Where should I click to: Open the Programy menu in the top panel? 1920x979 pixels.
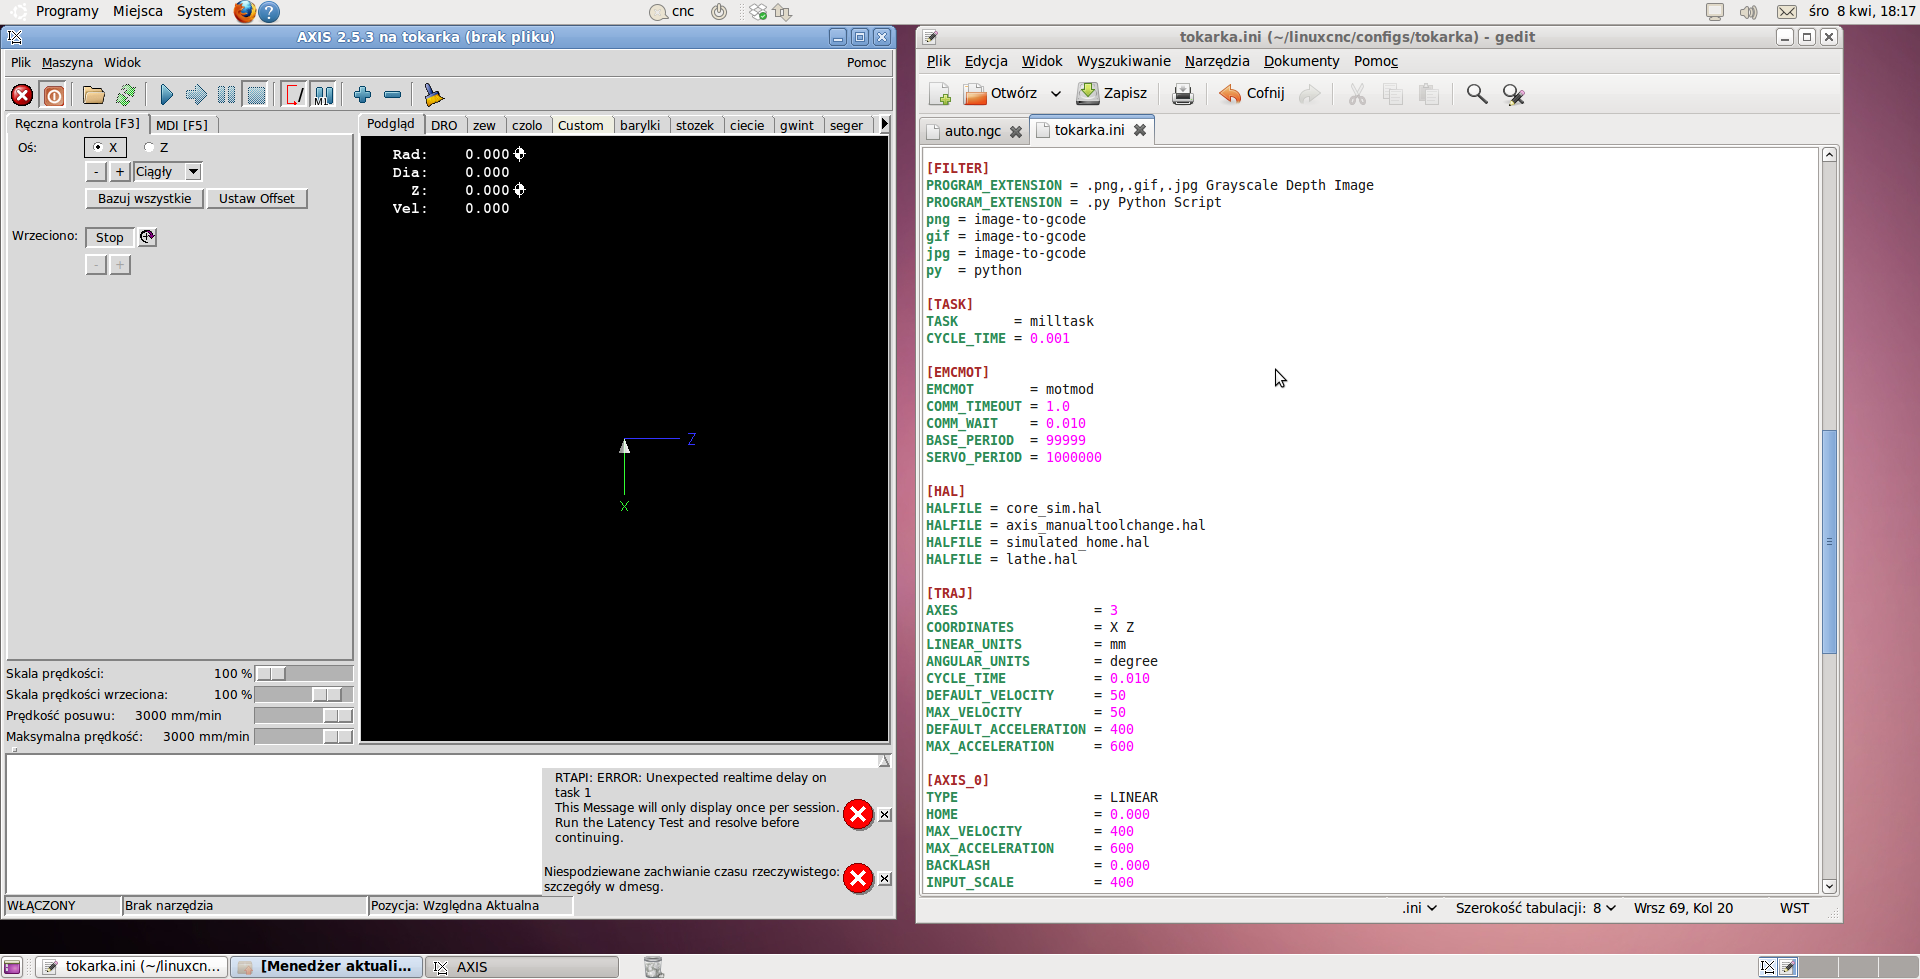pyautogui.click(x=67, y=11)
